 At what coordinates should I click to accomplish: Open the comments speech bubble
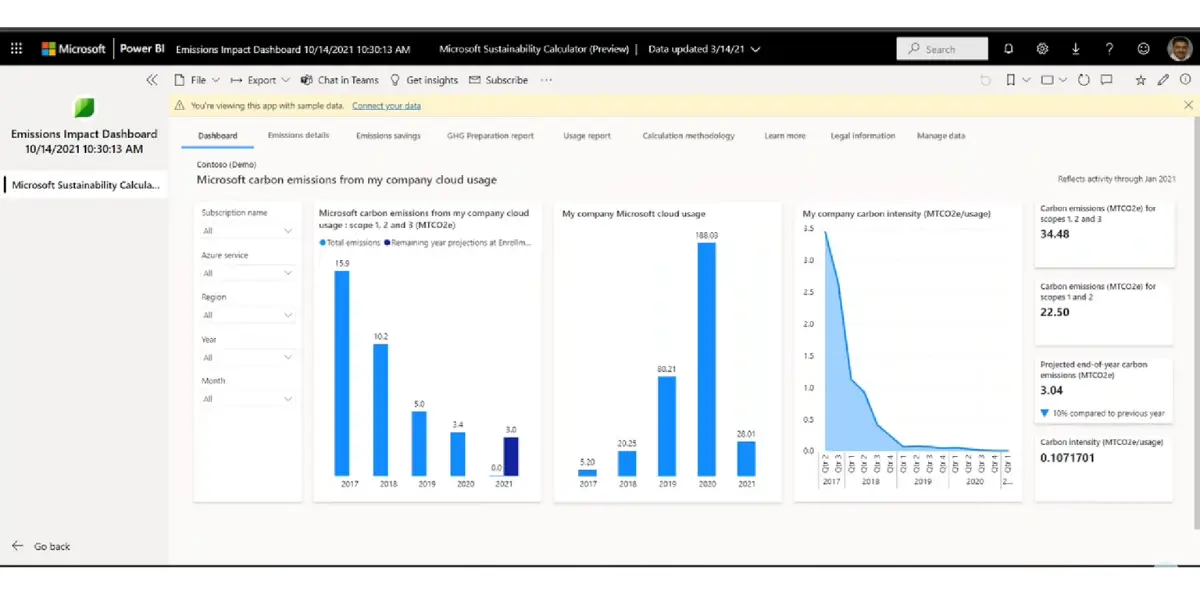pyautogui.click(x=1107, y=80)
